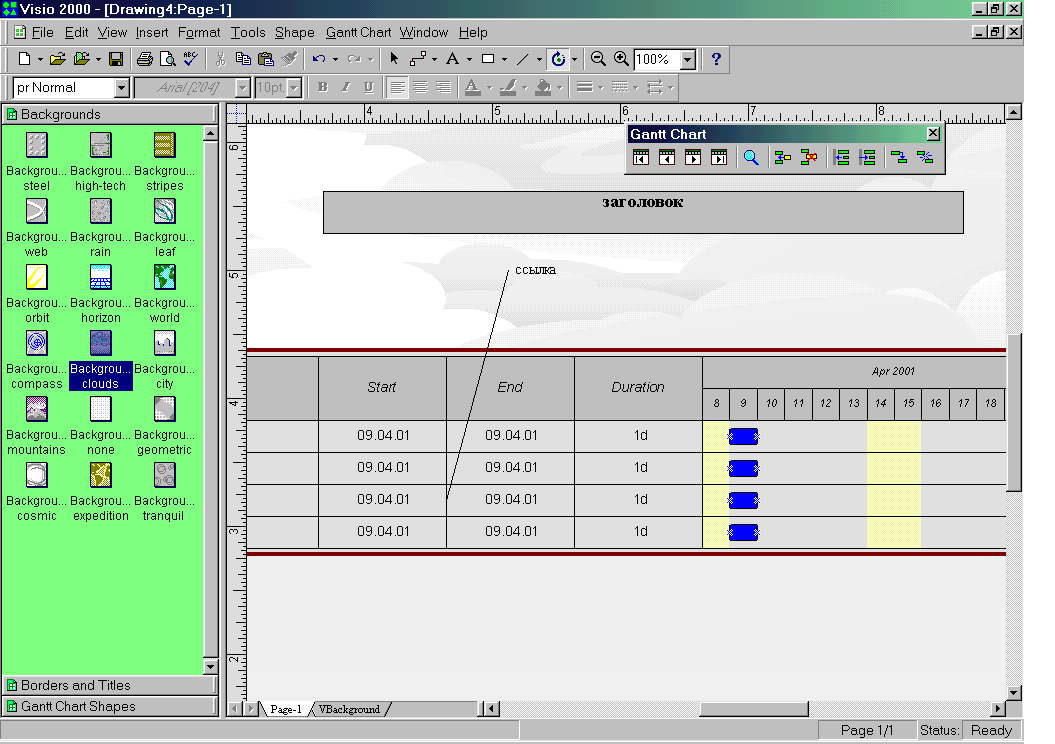The height and width of the screenshot is (744, 1055).
Task: Open the Line tool dropdown arrow
Action: pos(539,60)
